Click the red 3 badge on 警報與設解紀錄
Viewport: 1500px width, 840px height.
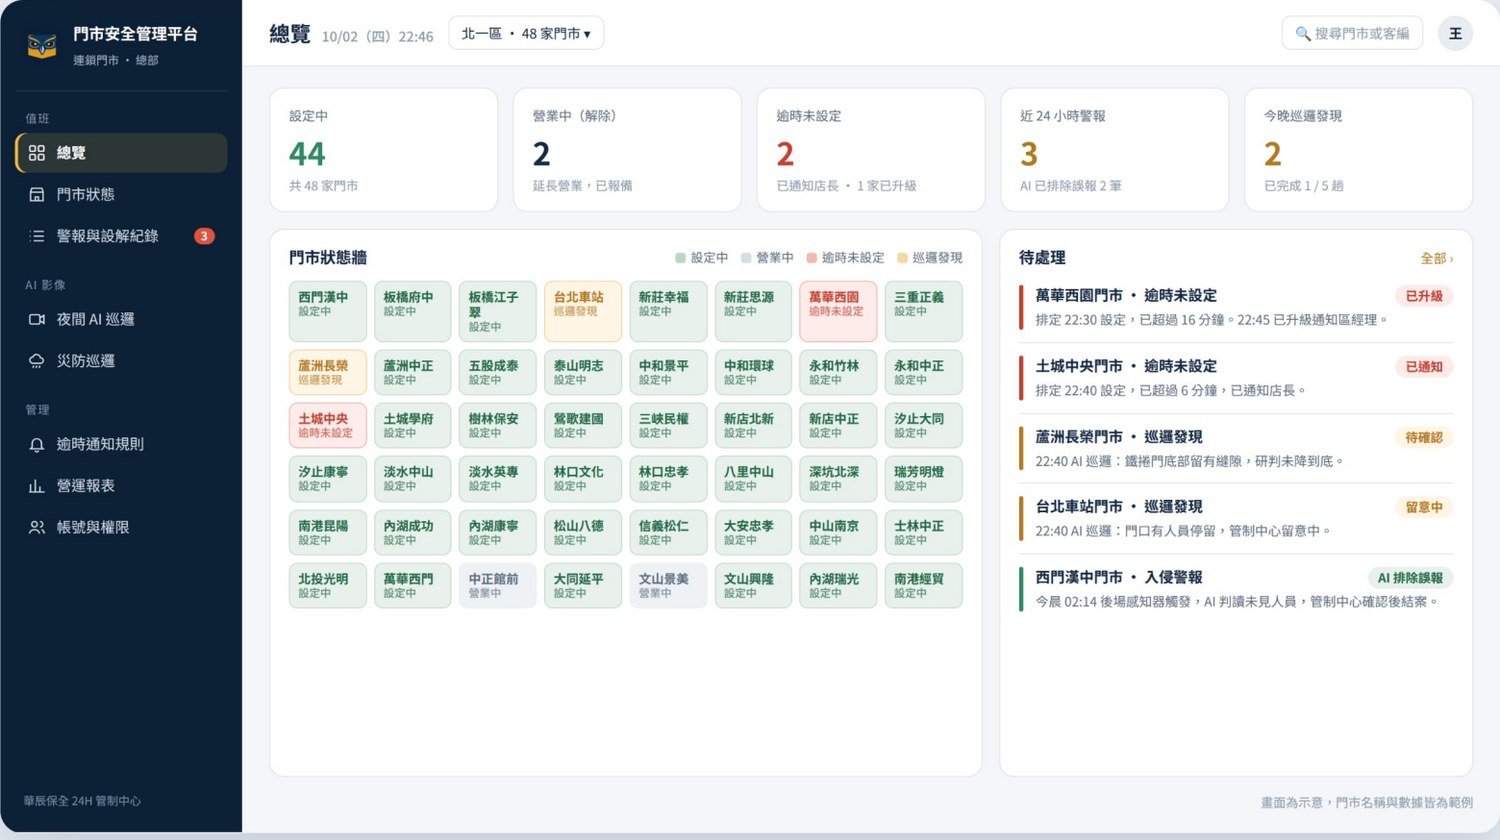coord(204,236)
